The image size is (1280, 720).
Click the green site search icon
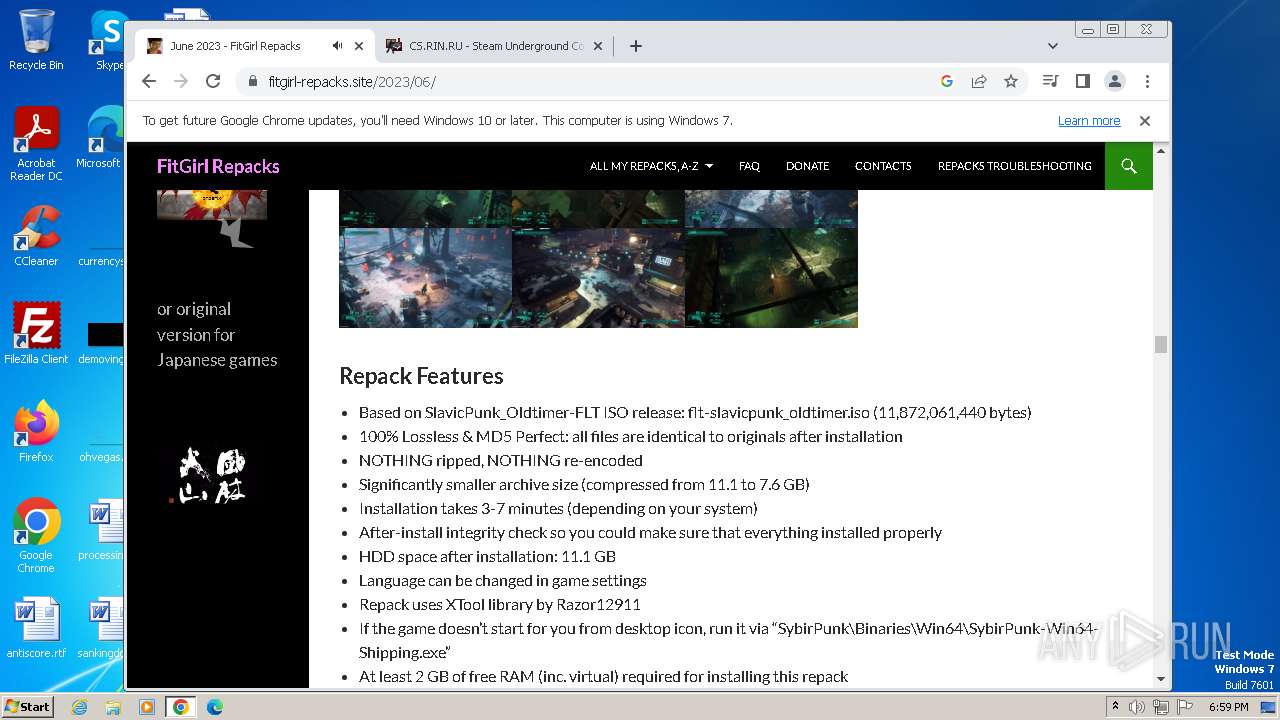[x=1129, y=166]
